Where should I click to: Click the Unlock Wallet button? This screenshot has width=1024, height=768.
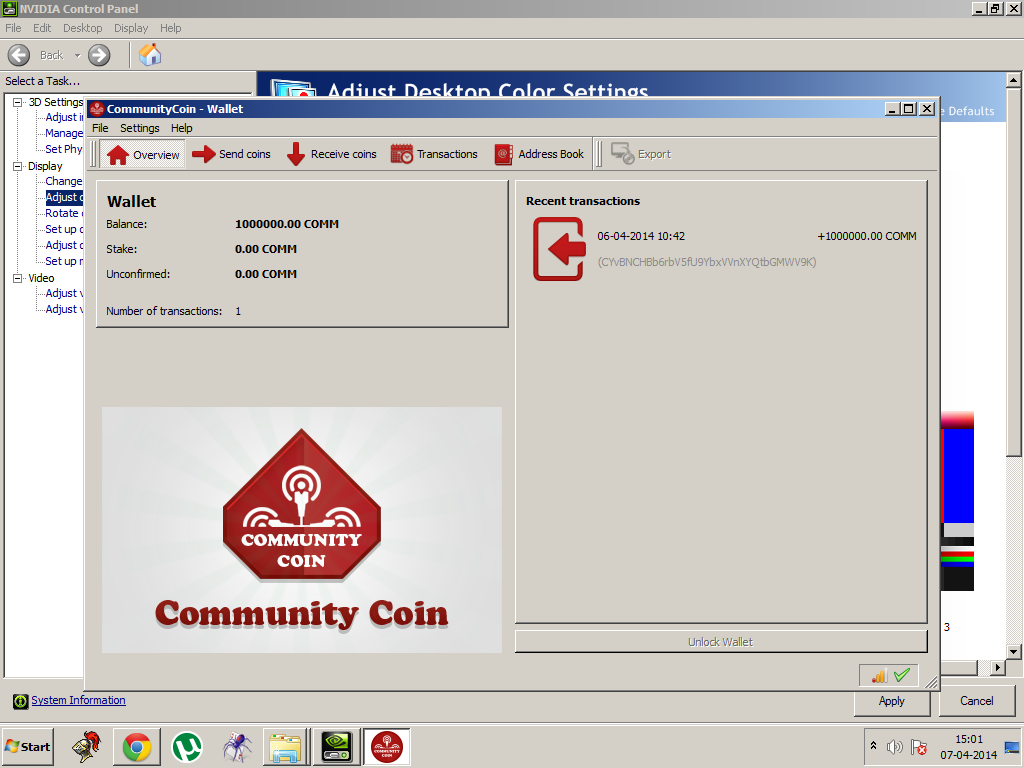pyautogui.click(x=721, y=641)
